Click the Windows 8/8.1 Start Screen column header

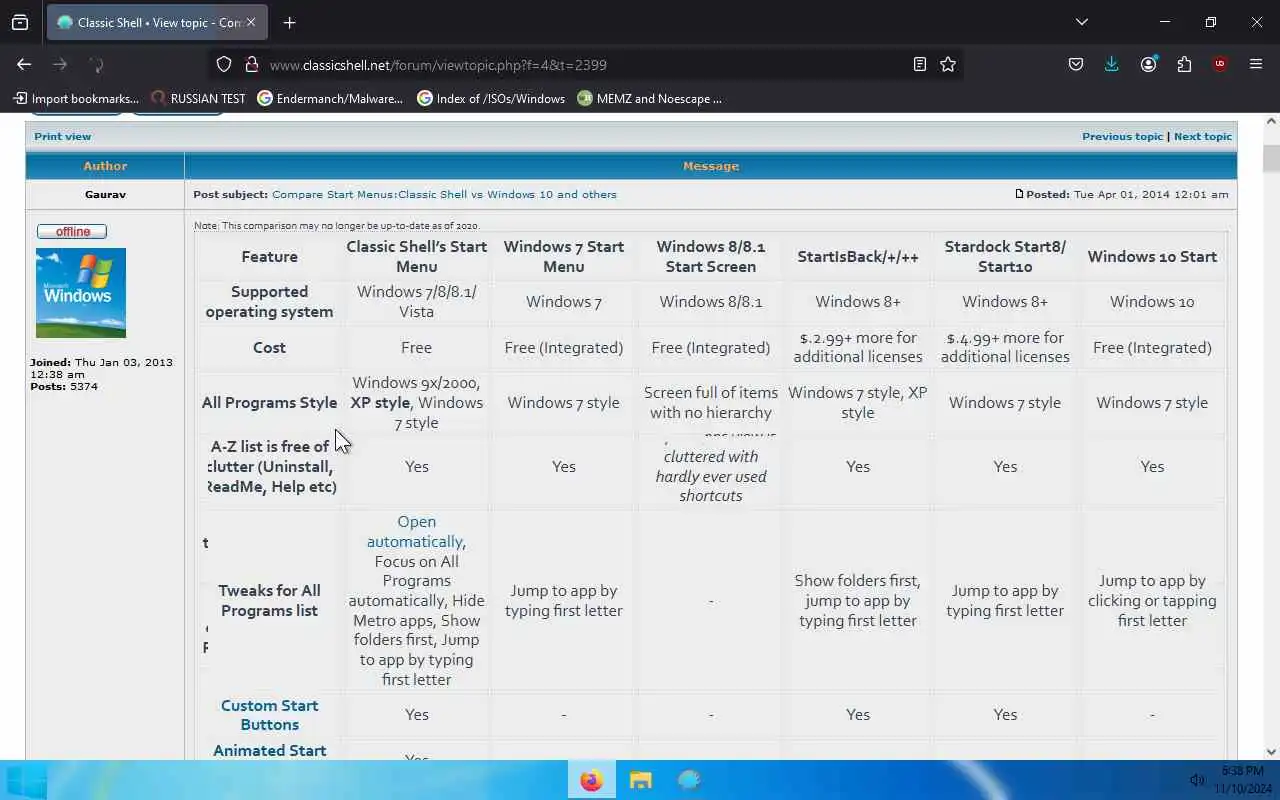710,256
